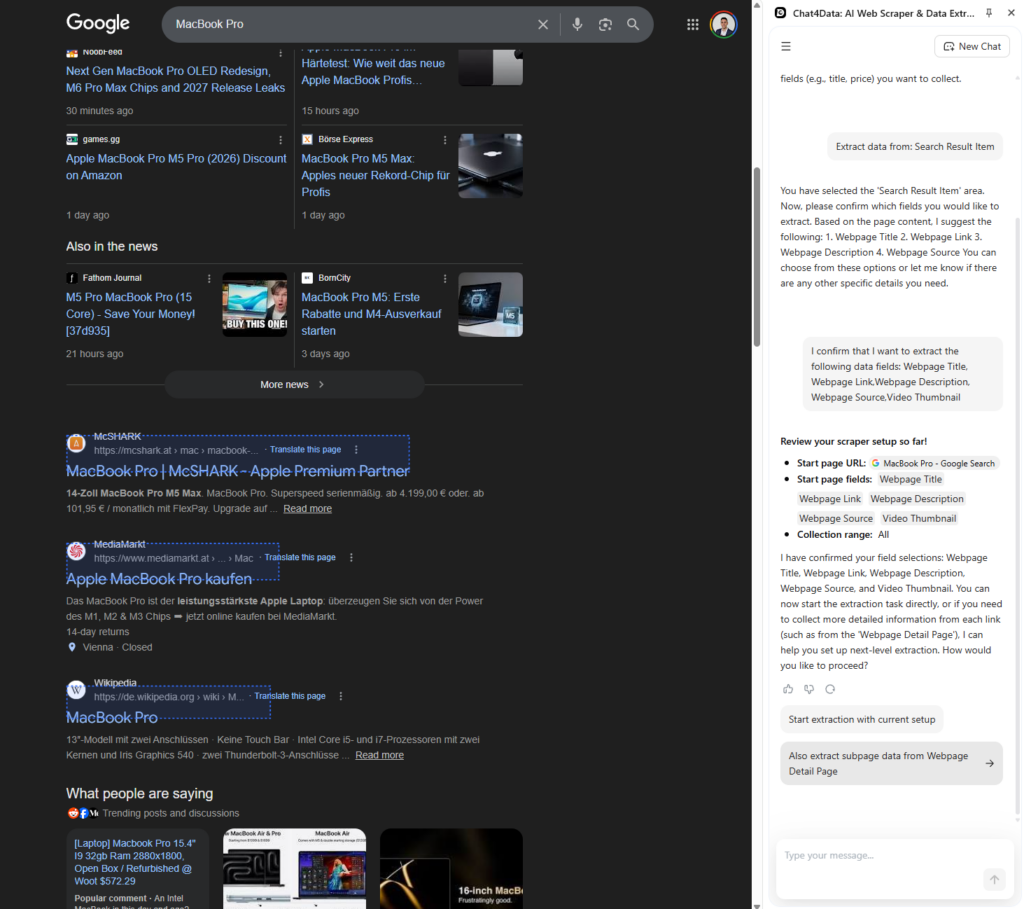Viewport: 1024px width, 909px height.
Task: Open the Börse Express article thumbnail
Action: tap(490, 166)
